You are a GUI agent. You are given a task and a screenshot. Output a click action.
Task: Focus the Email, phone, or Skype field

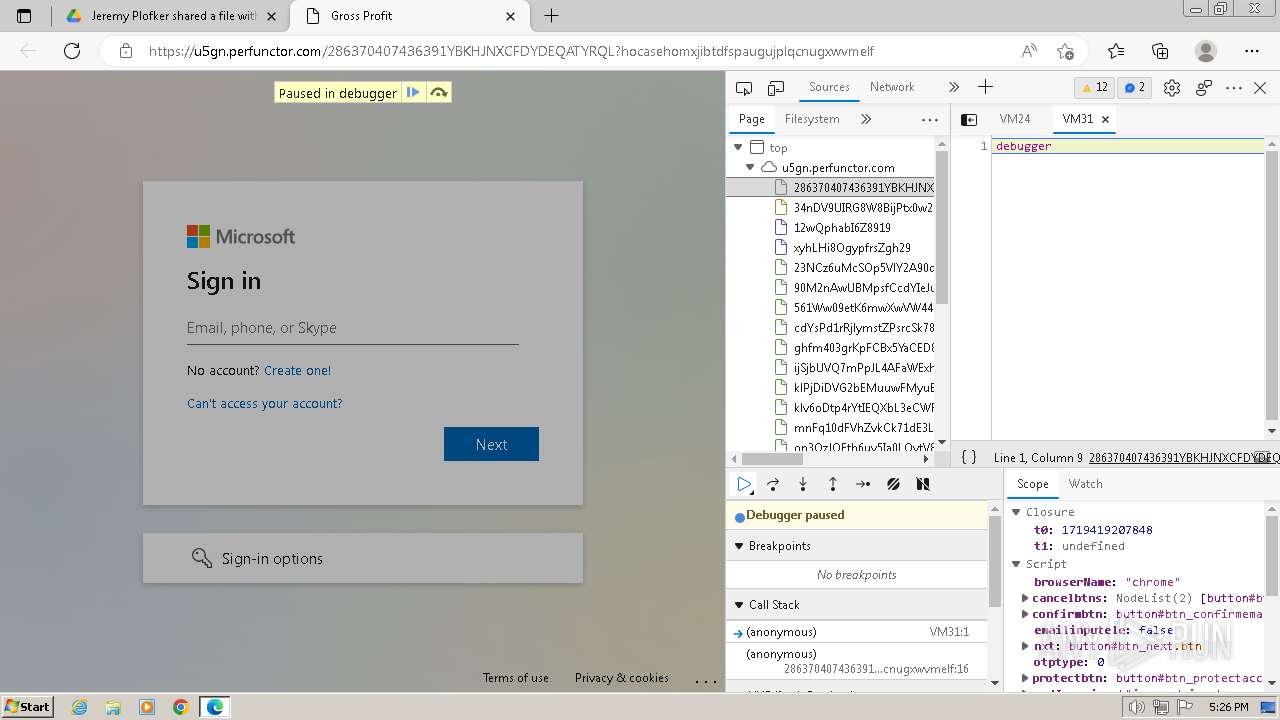coord(352,328)
